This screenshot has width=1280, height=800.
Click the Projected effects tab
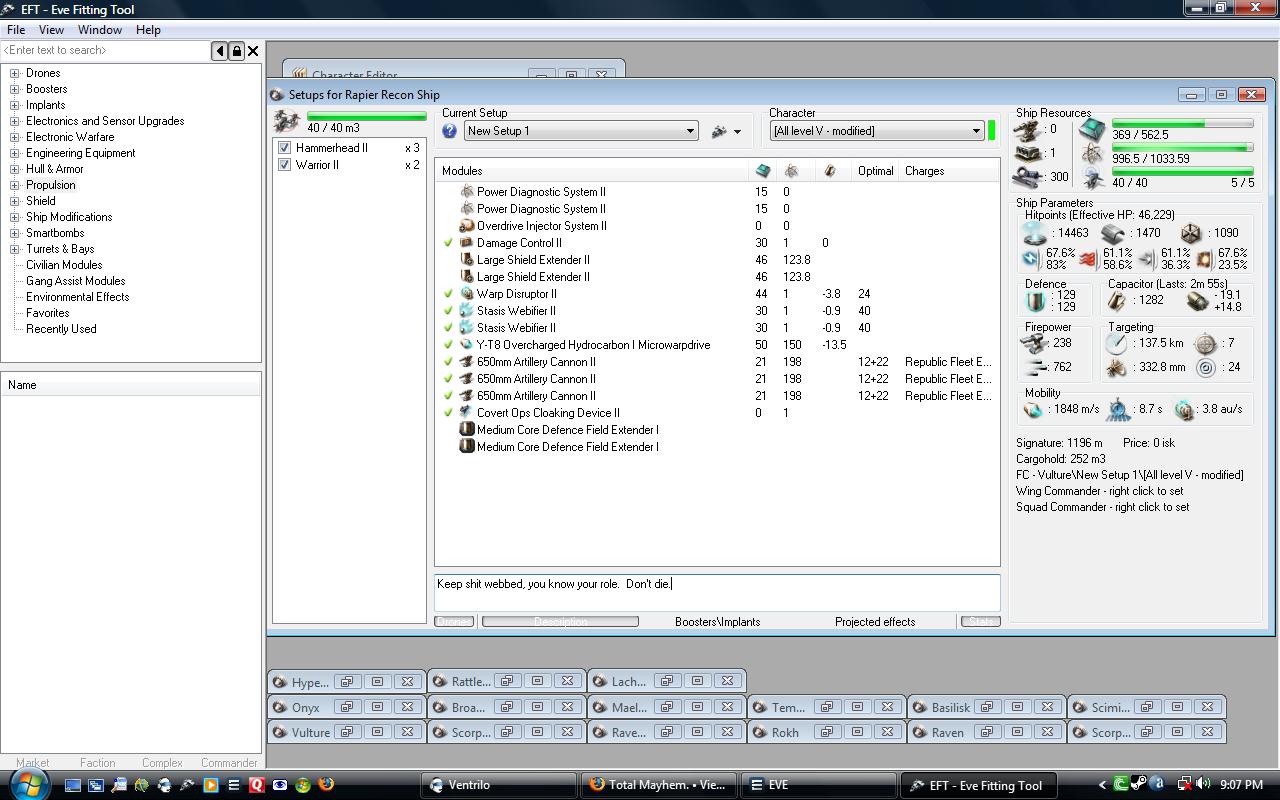[875, 622]
